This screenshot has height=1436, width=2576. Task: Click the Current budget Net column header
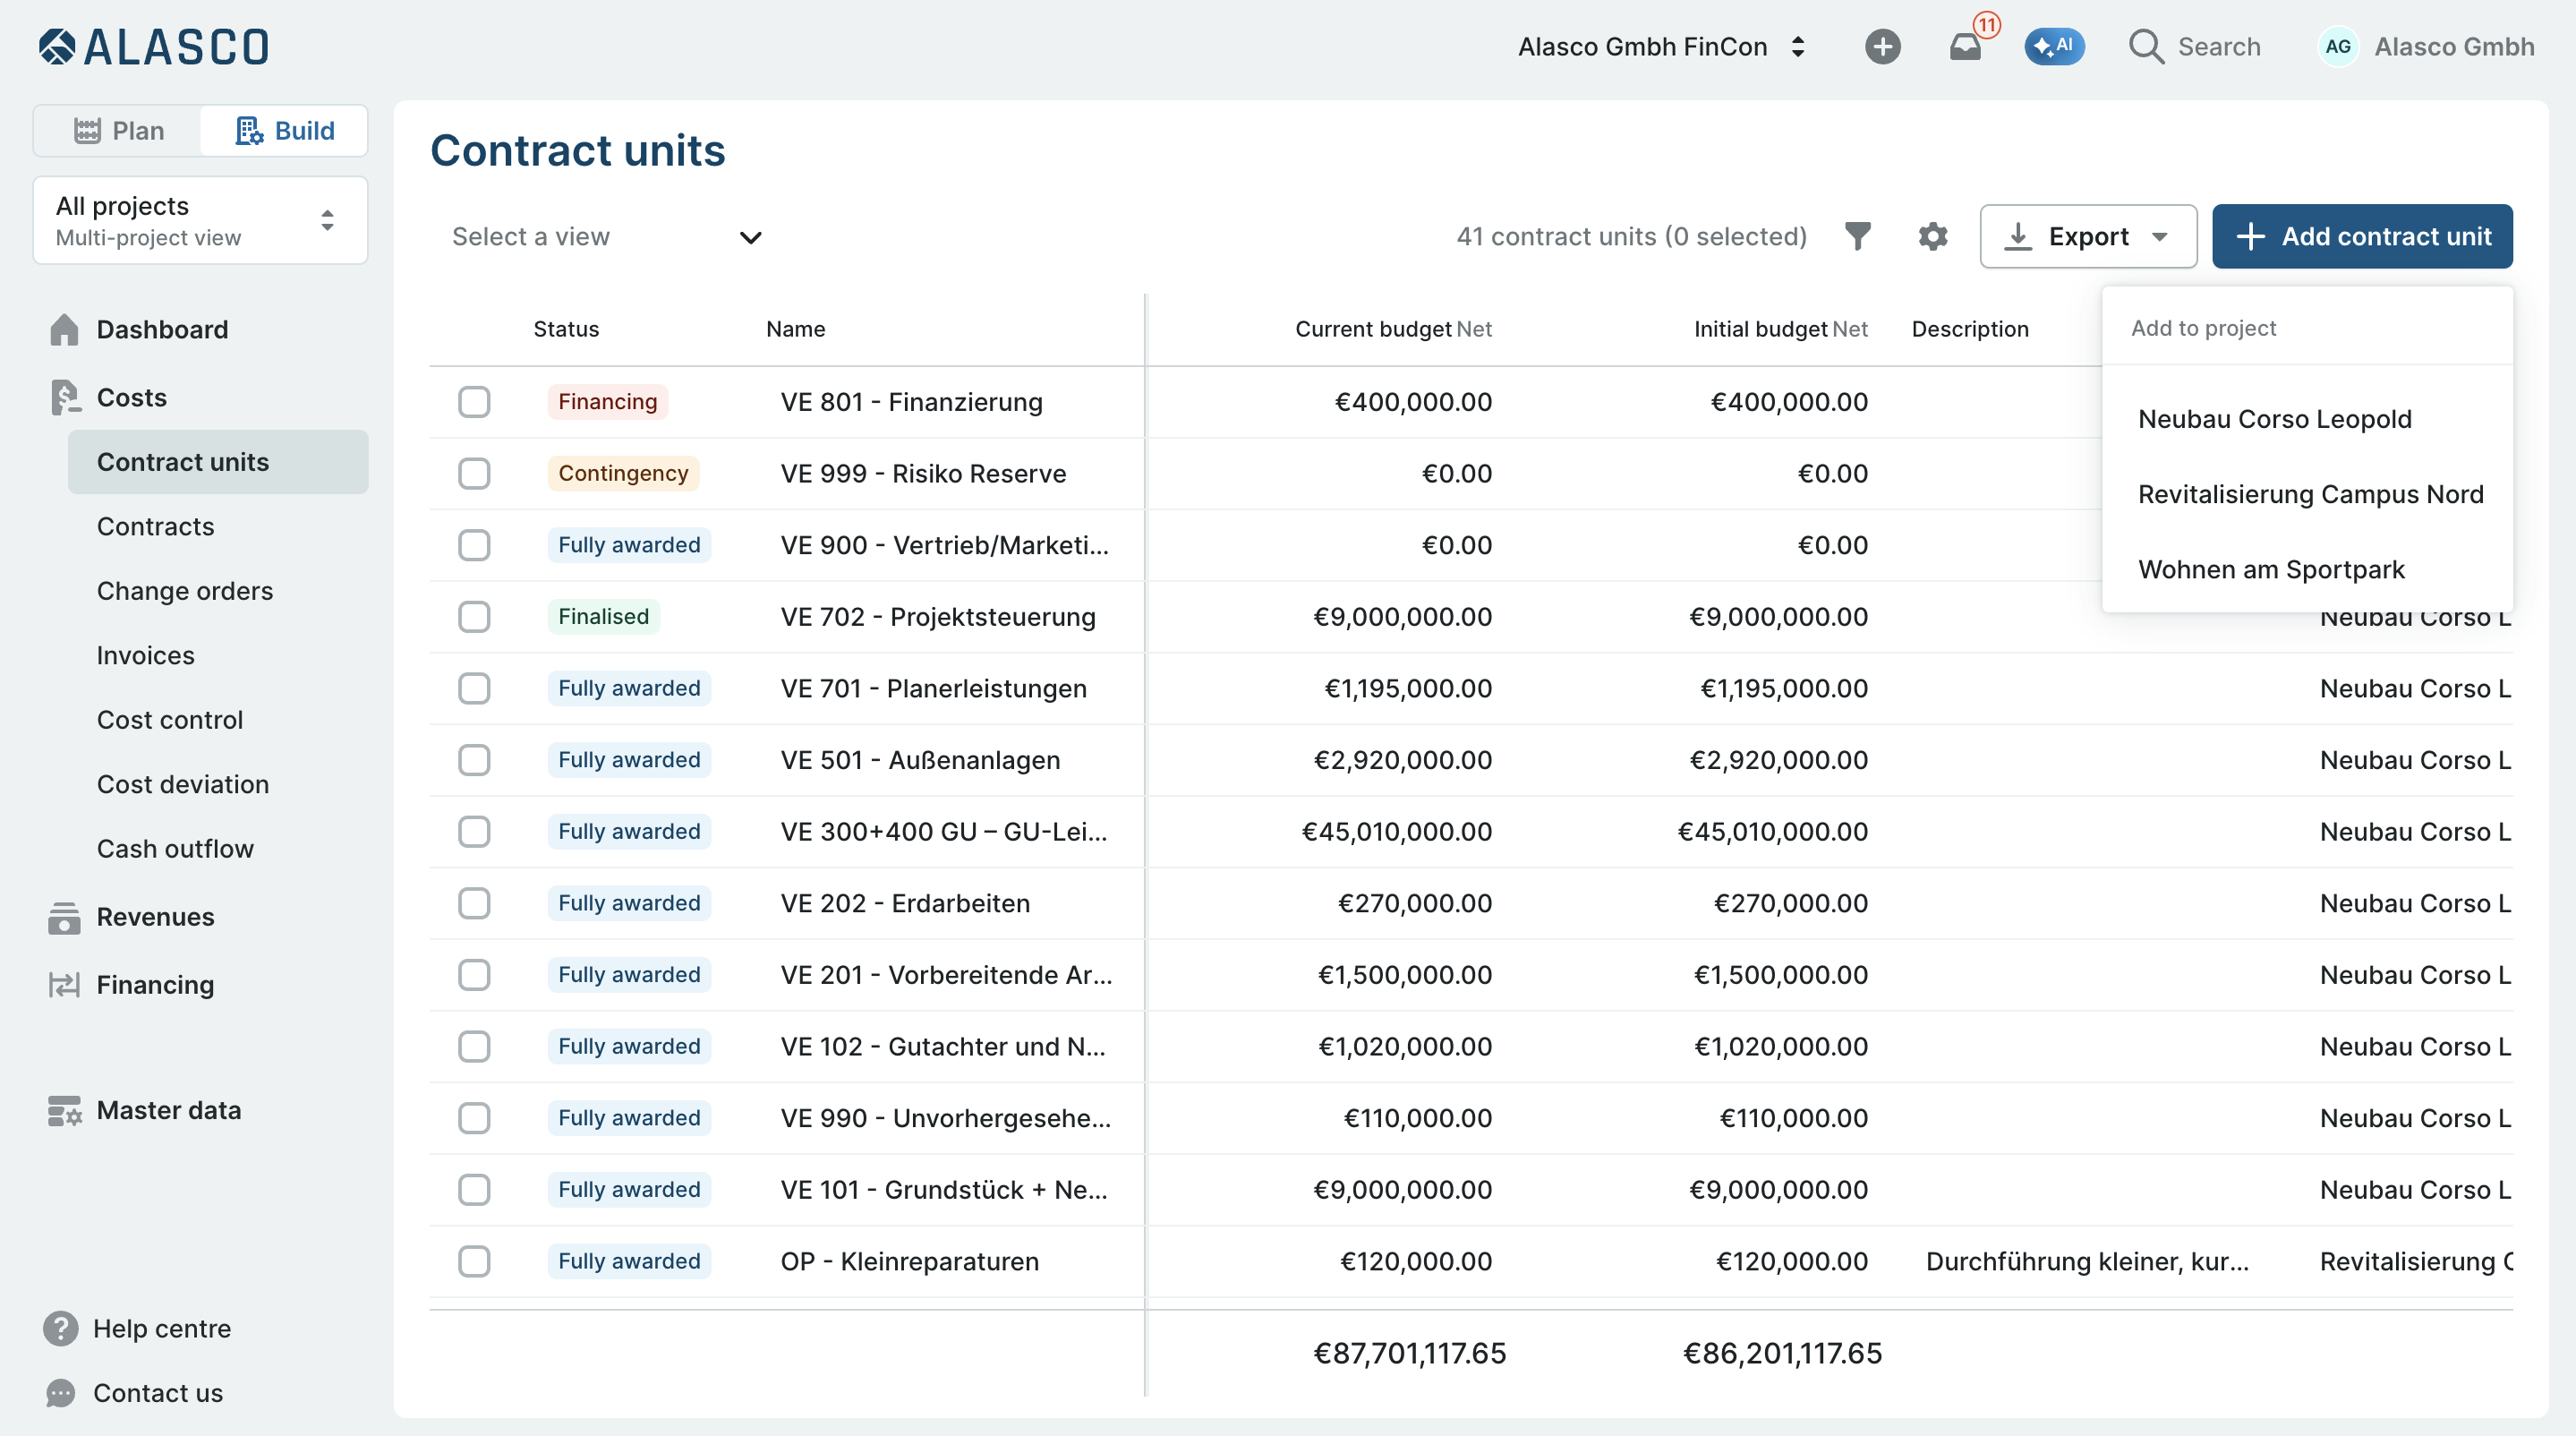pos(1393,329)
